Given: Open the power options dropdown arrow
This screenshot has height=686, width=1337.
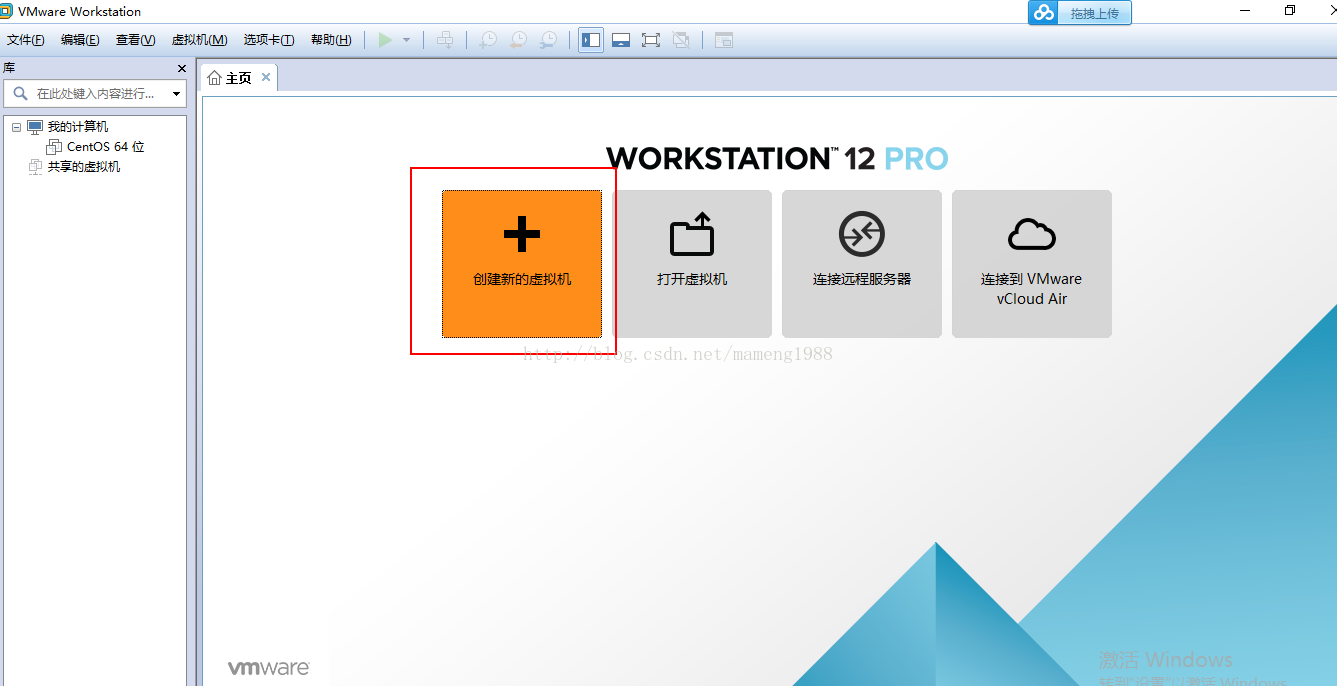Looking at the screenshot, I should click(406, 40).
